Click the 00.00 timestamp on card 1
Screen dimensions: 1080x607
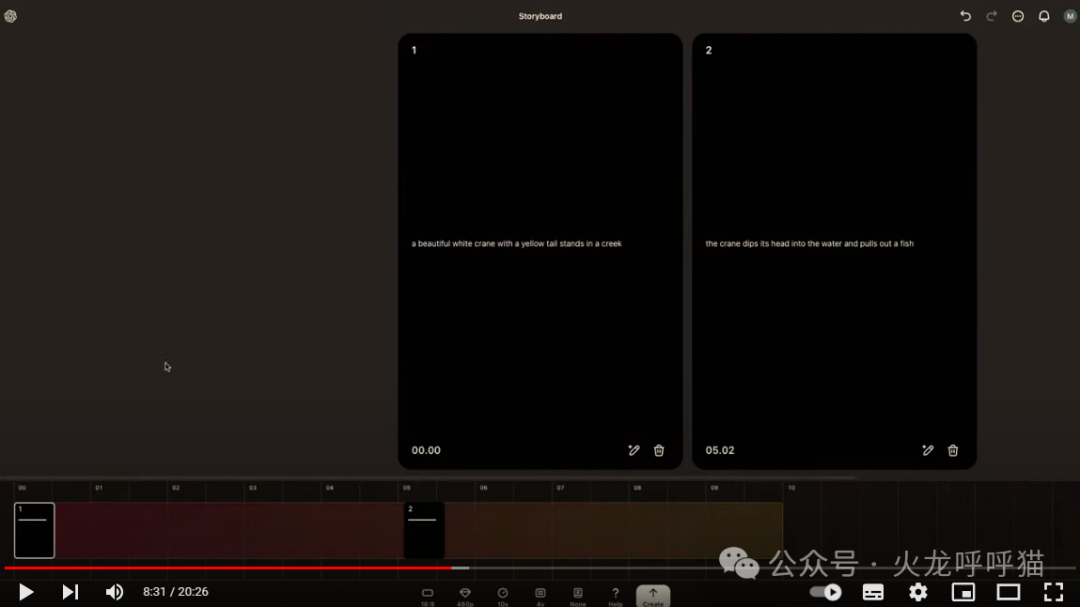(x=426, y=451)
